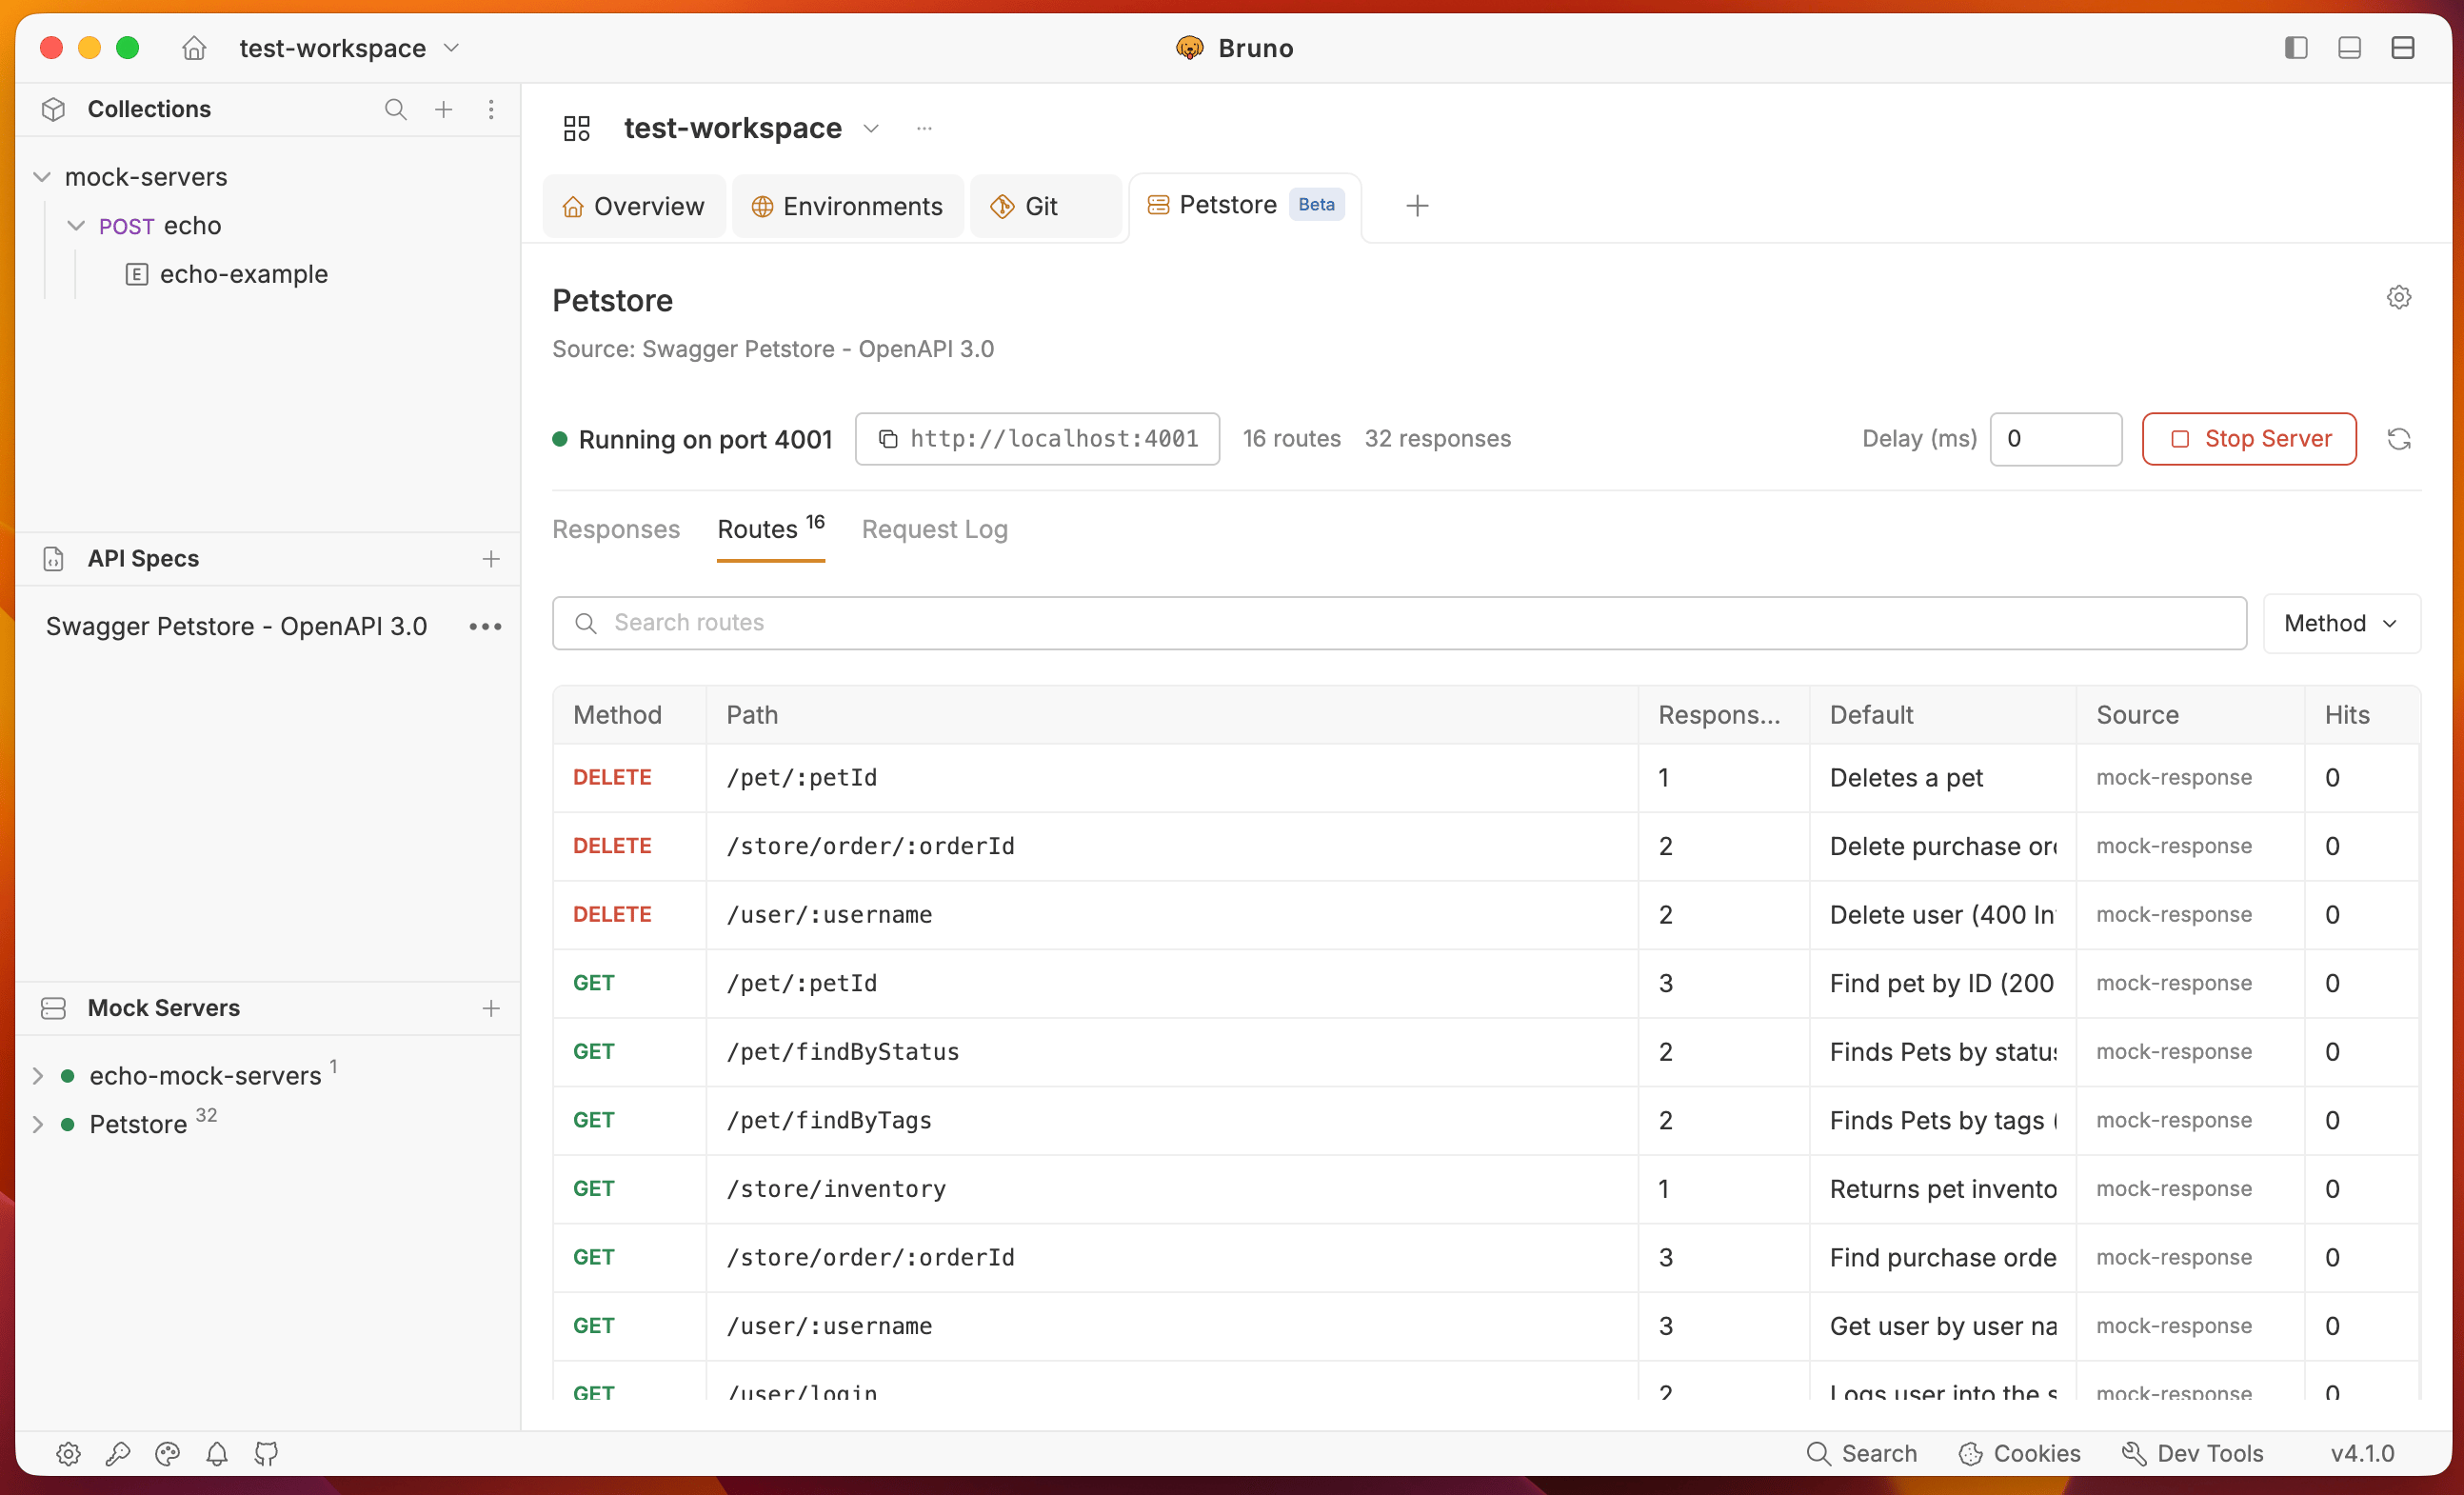Select the DELETE /pet/:petId route
The height and width of the screenshot is (1495, 2464).
(x=1486, y=778)
